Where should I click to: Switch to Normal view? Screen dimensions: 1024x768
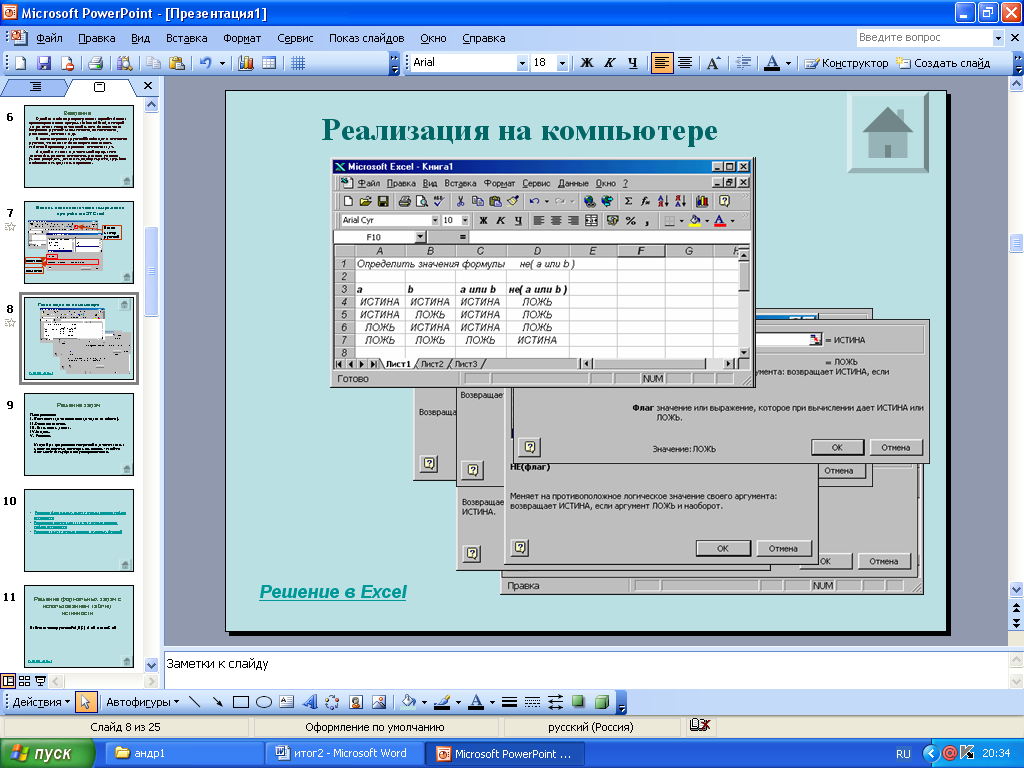8,681
